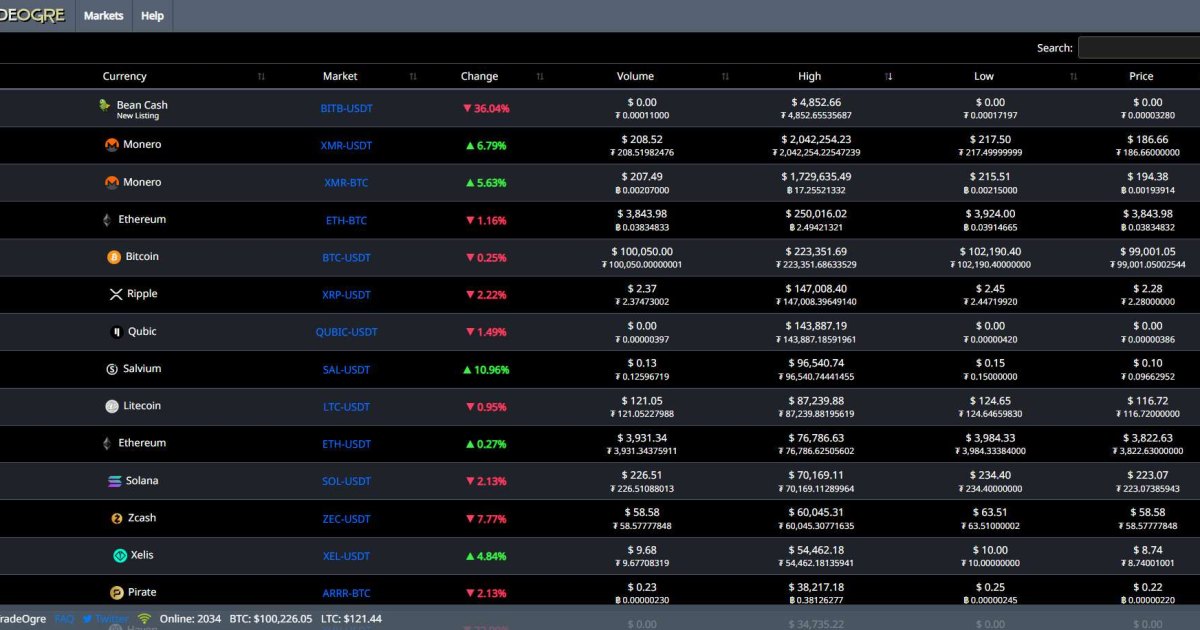1200x630 pixels.
Task: Click the Pirate coin icon
Action: 116,593
